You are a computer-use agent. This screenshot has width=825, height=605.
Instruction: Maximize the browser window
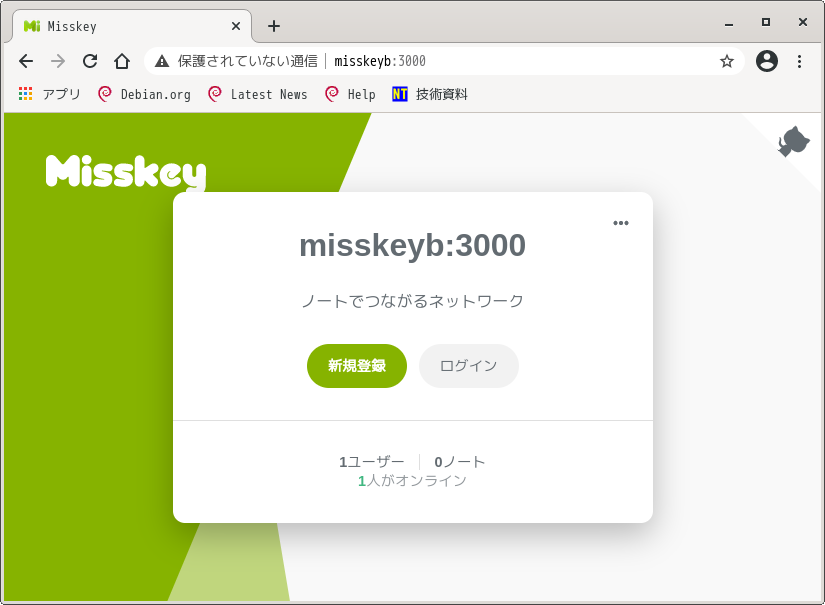click(766, 22)
